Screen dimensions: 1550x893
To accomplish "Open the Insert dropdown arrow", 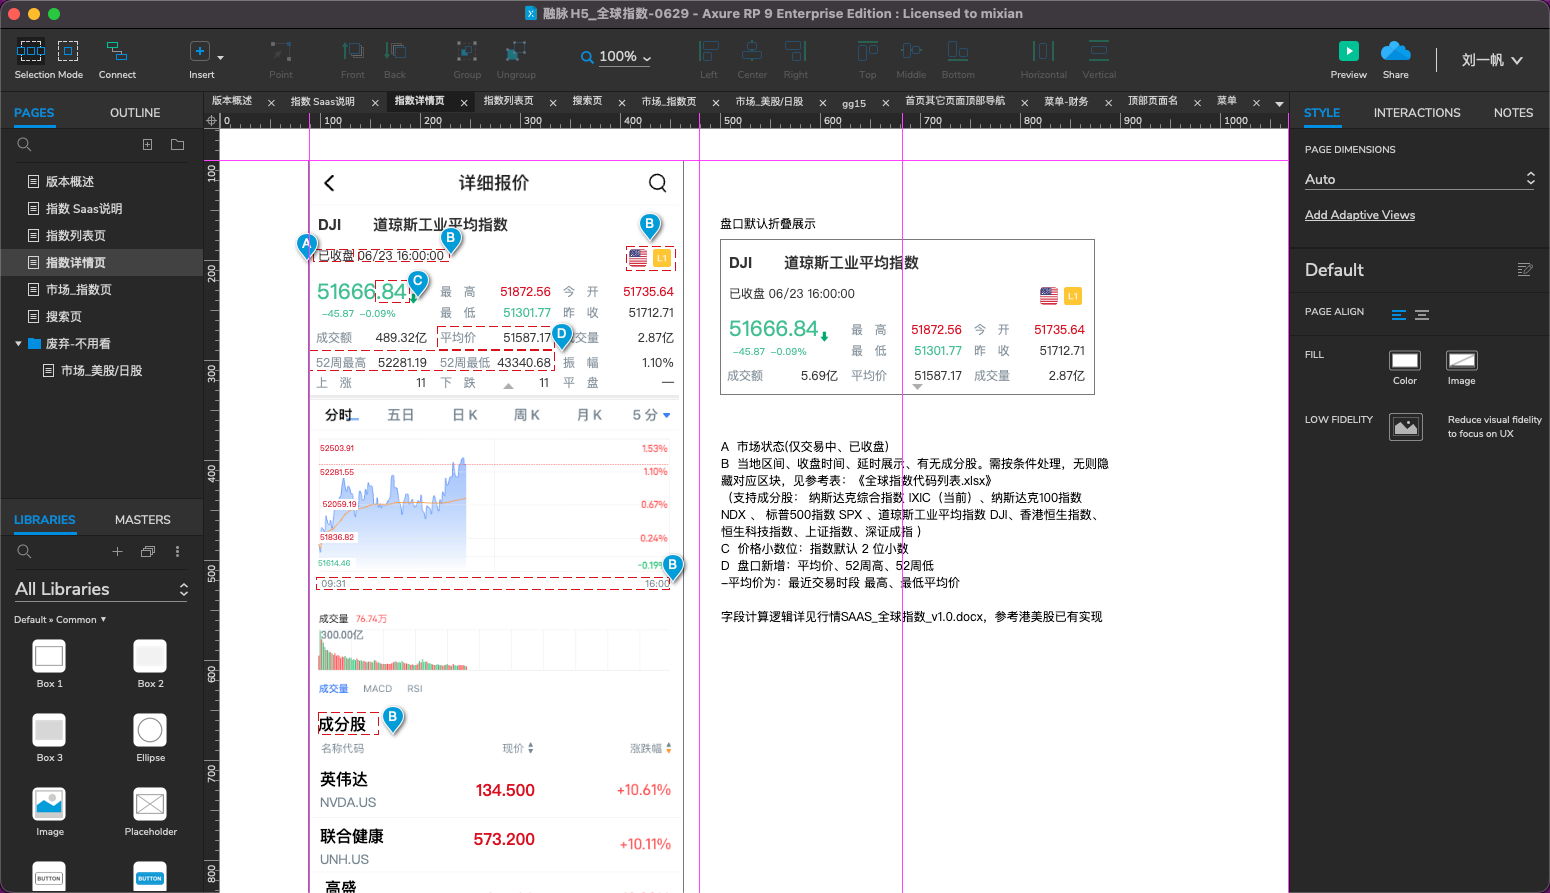I will point(220,58).
